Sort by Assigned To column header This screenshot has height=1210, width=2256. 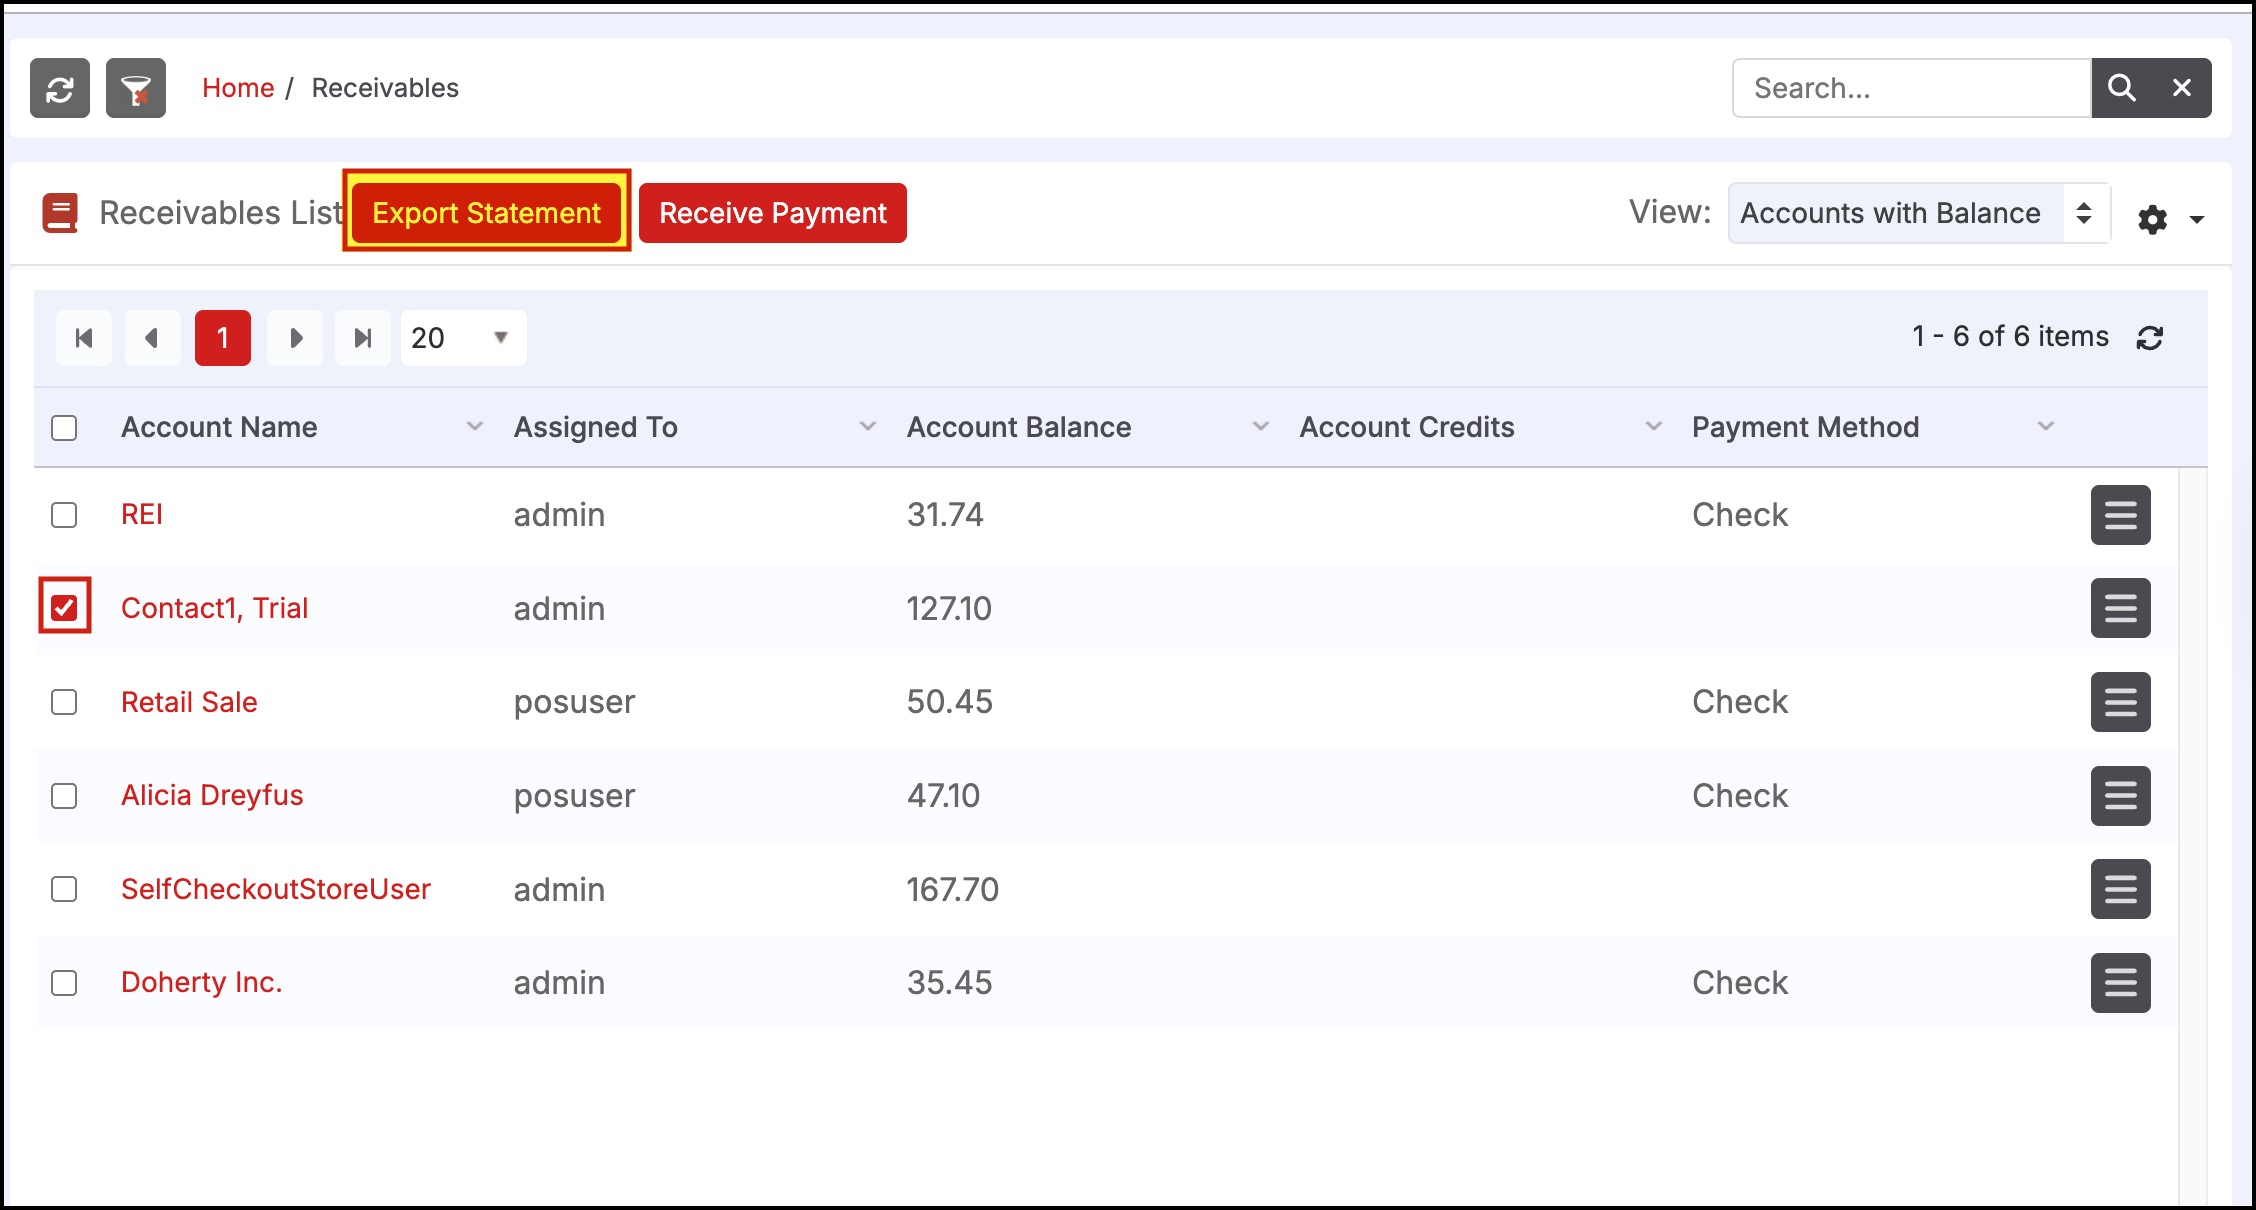coord(596,427)
